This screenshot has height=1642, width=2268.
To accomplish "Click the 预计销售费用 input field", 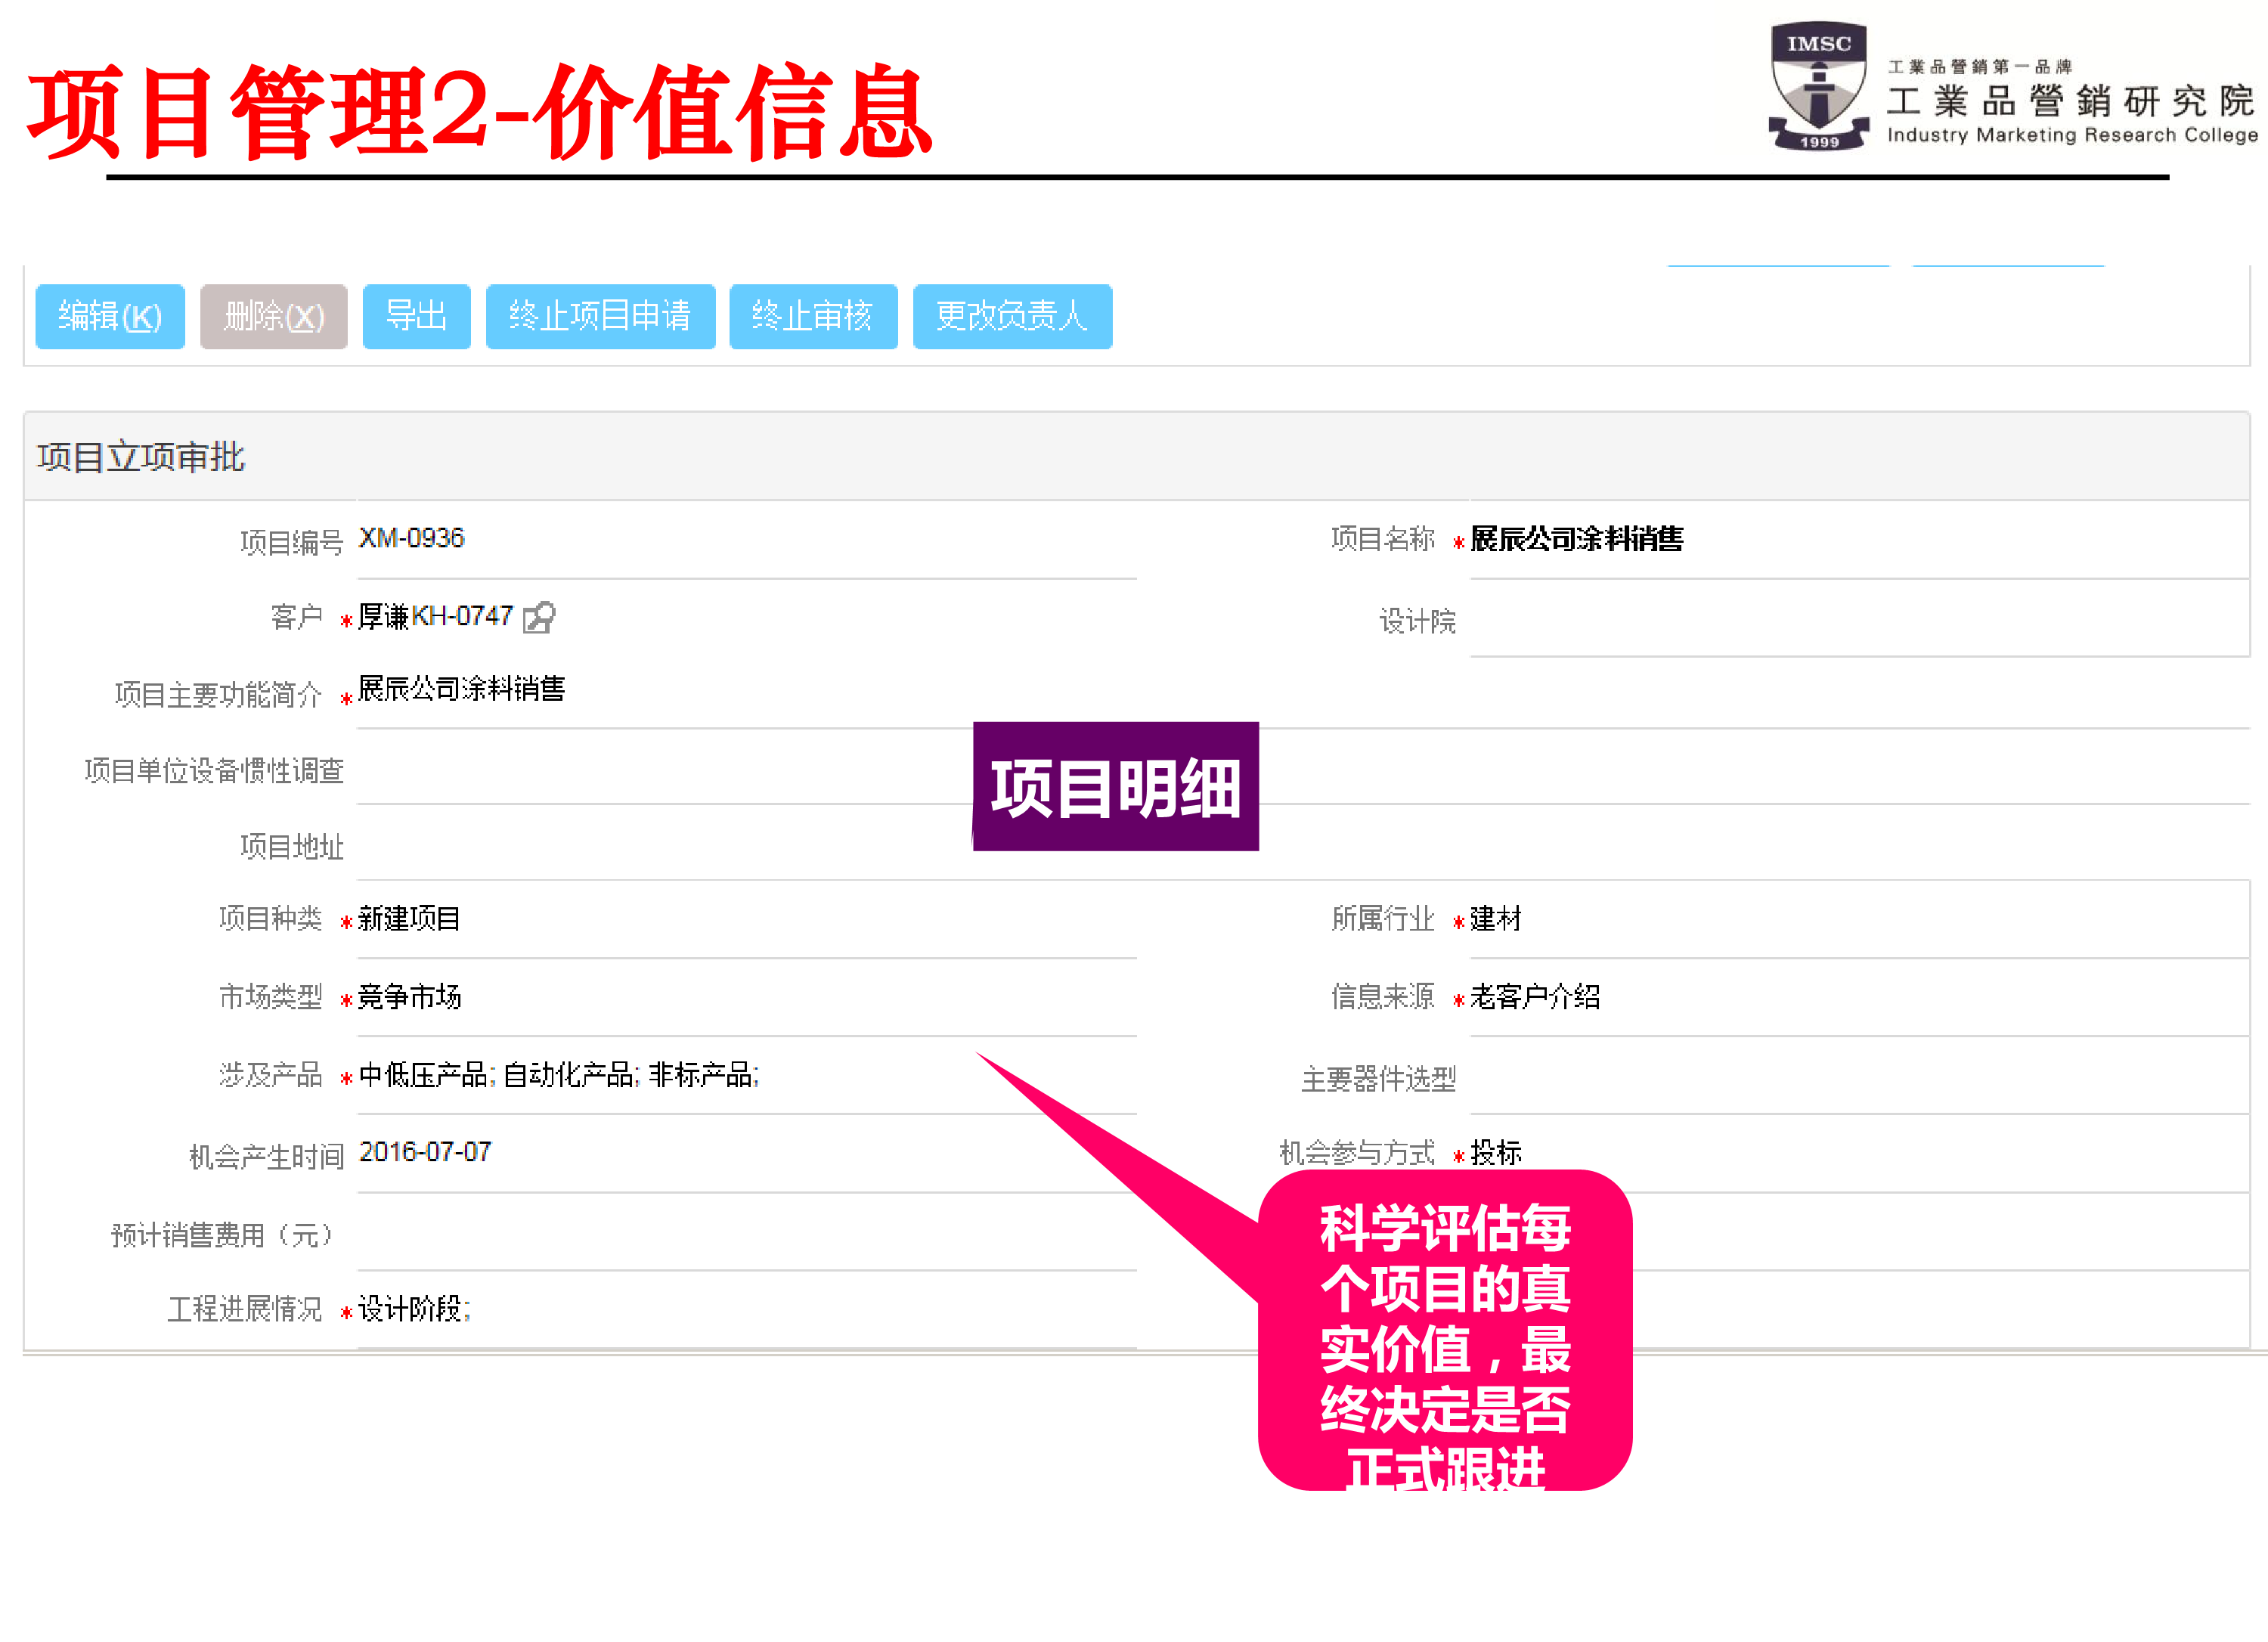I will pyautogui.click(x=700, y=1235).
